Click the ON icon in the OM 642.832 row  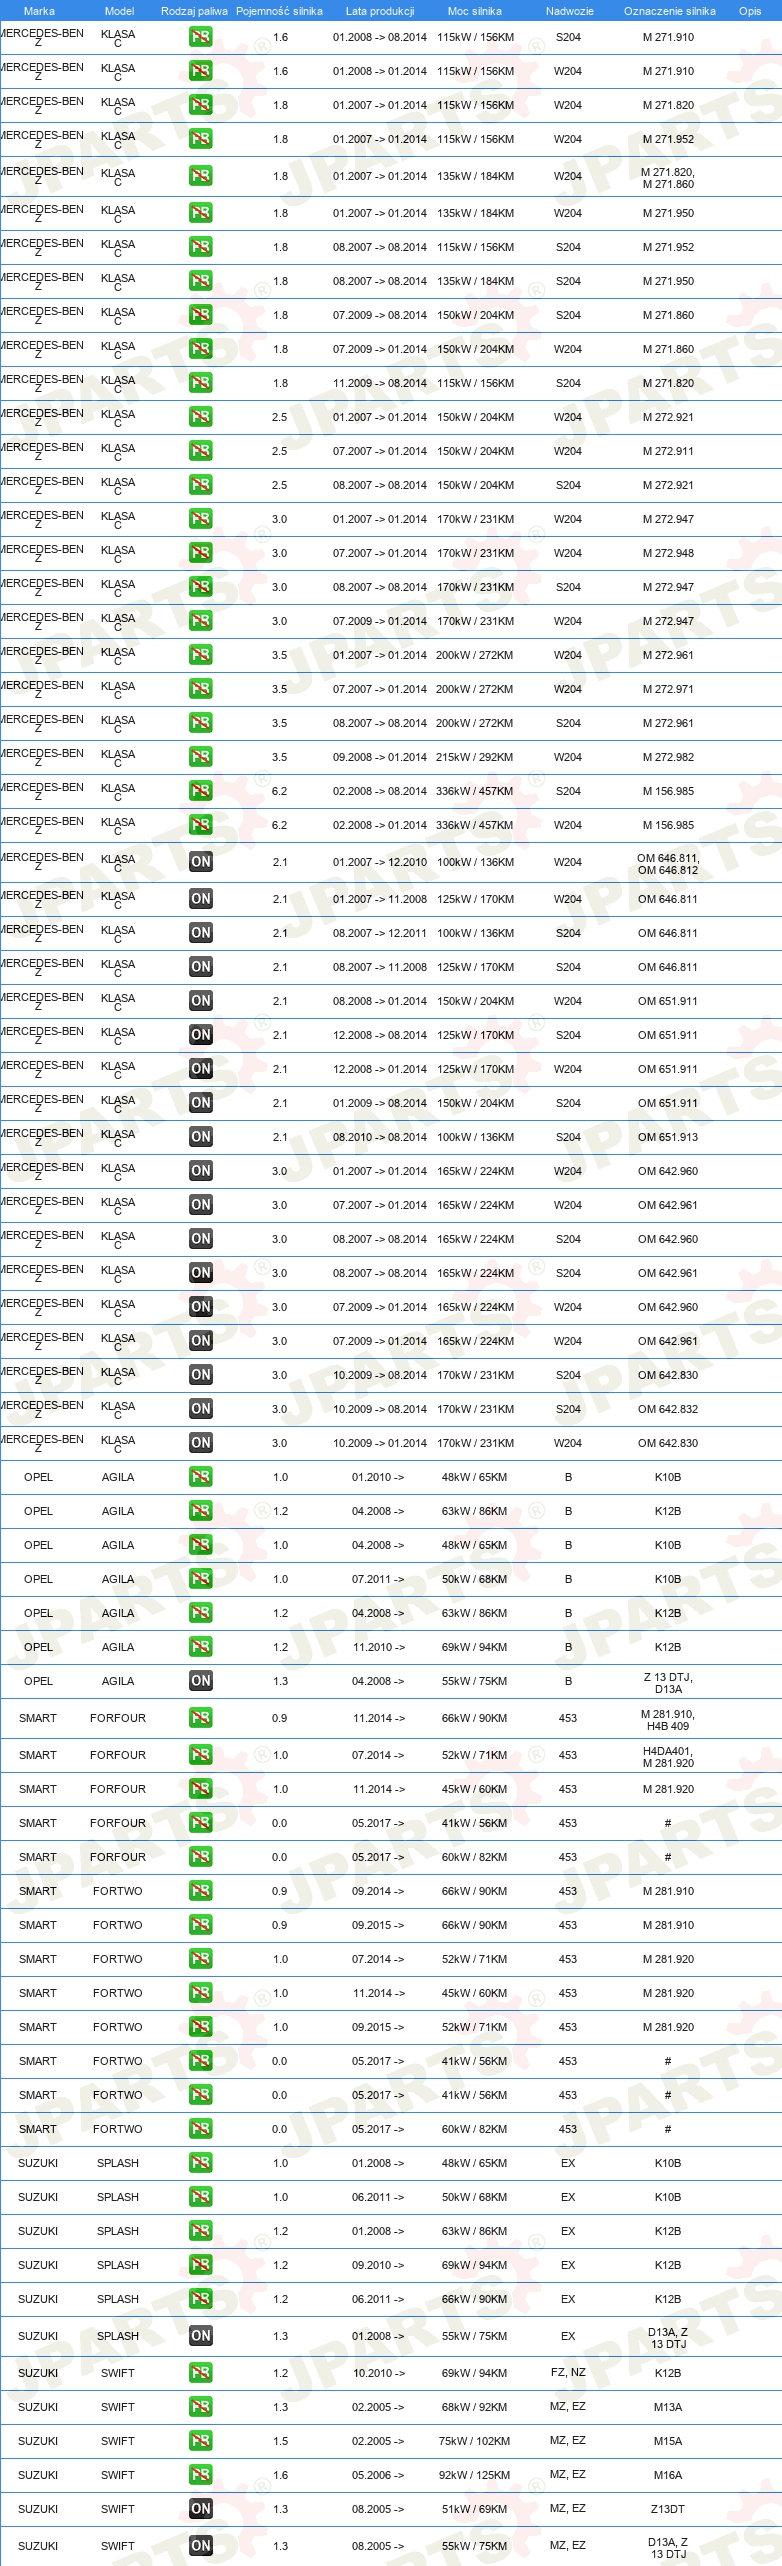tap(201, 1409)
